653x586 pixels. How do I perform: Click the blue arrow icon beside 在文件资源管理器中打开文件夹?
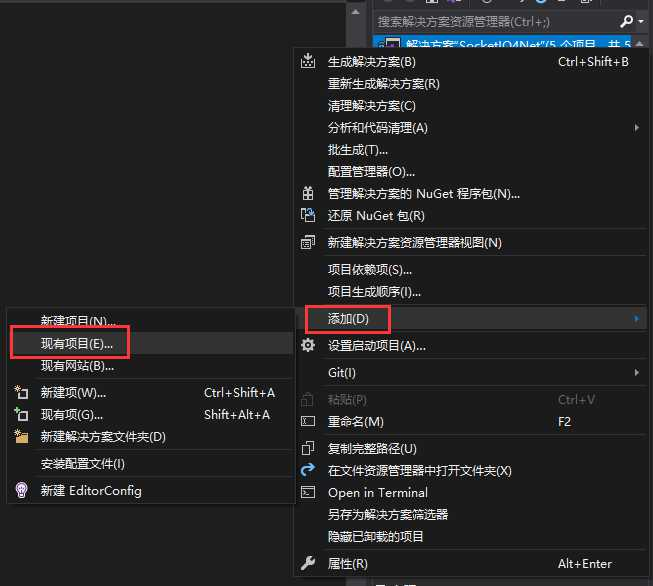pyautogui.click(x=308, y=470)
